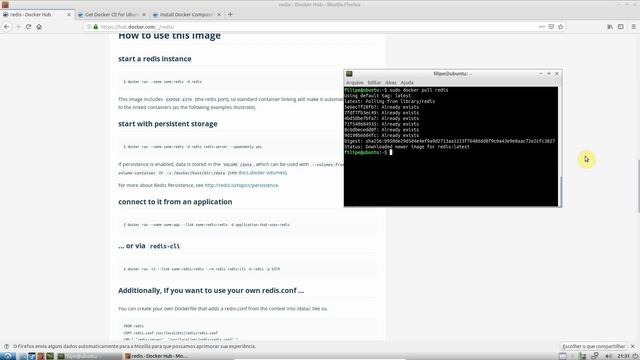Click 'start with persistent storage' heading
This screenshot has height=360, width=640.
pyautogui.click(x=168, y=124)
